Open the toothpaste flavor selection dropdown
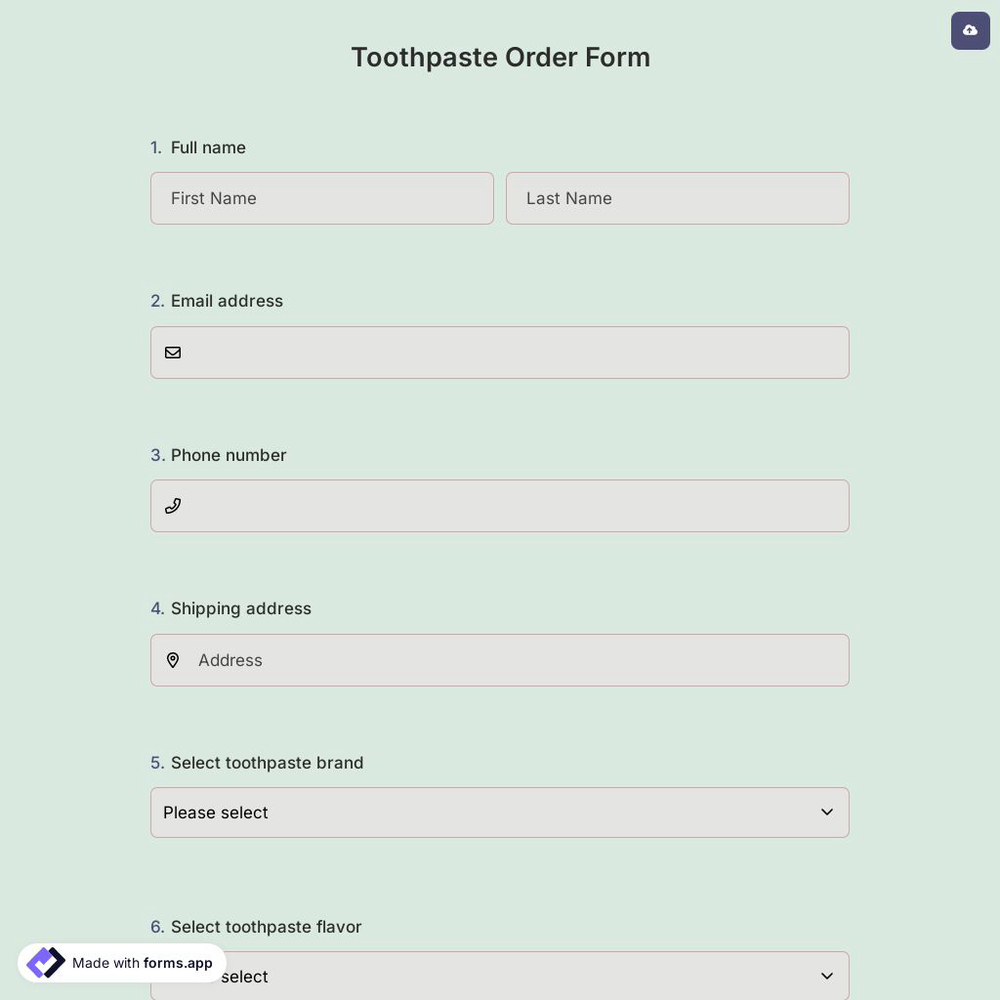 [x=500, y=975]
